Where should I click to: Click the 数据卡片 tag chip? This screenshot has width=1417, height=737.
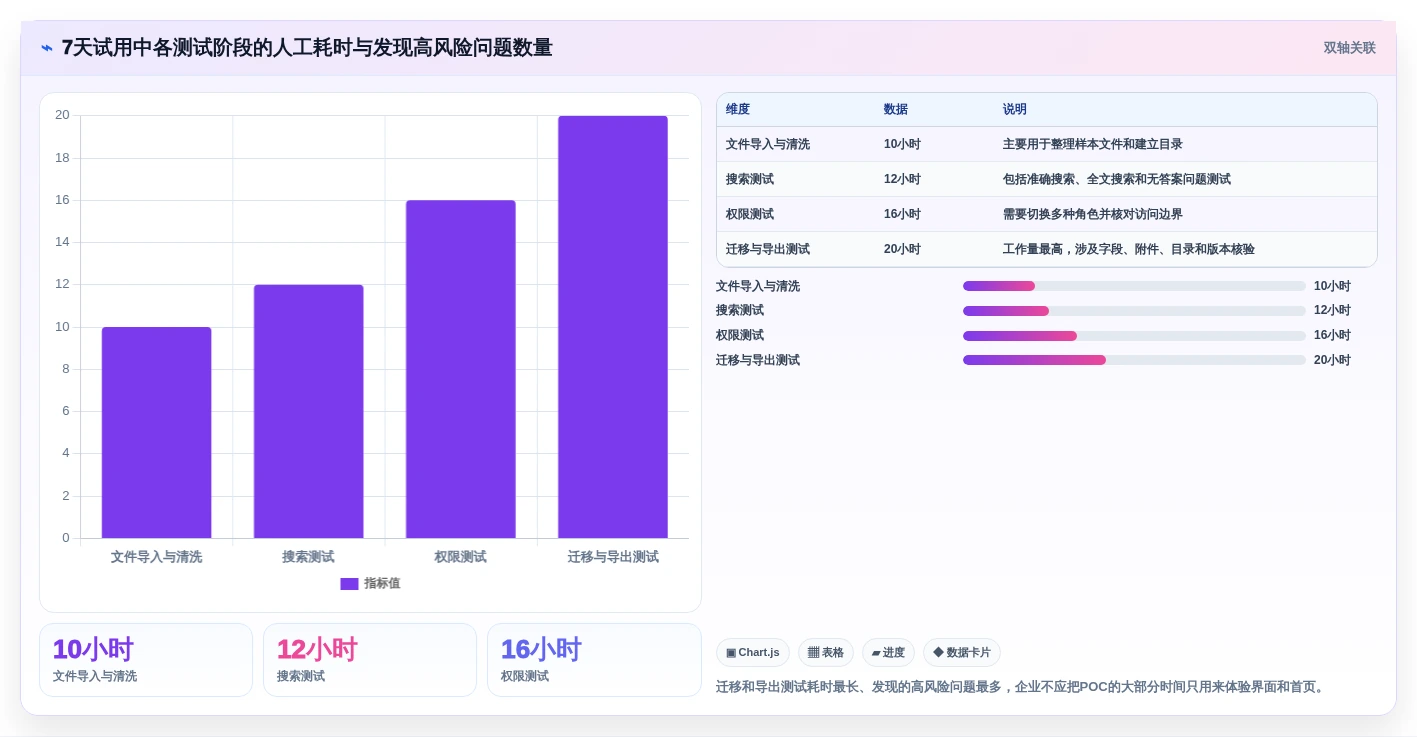click(x=962, y=653)
